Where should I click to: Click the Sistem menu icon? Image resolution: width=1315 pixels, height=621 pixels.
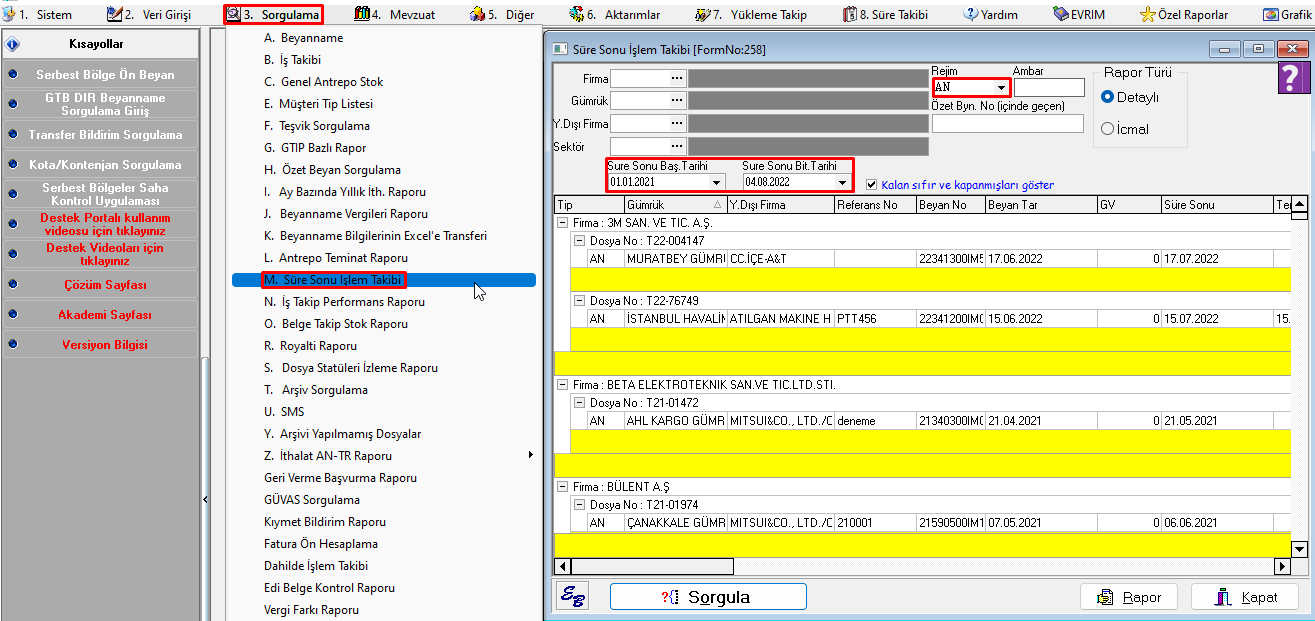click(9, 15)
